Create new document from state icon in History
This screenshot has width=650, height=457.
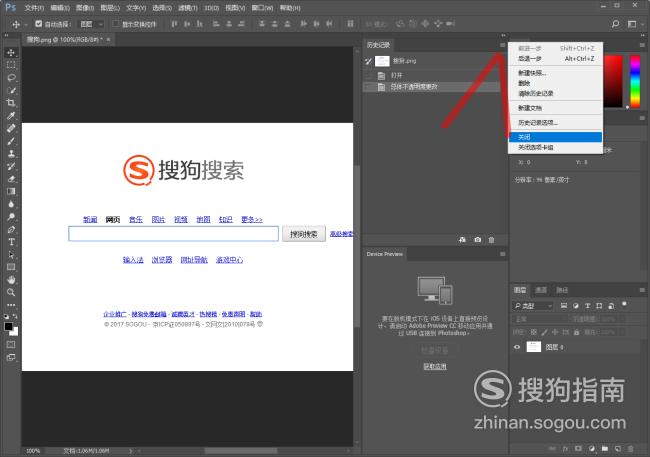click(463, 240)
